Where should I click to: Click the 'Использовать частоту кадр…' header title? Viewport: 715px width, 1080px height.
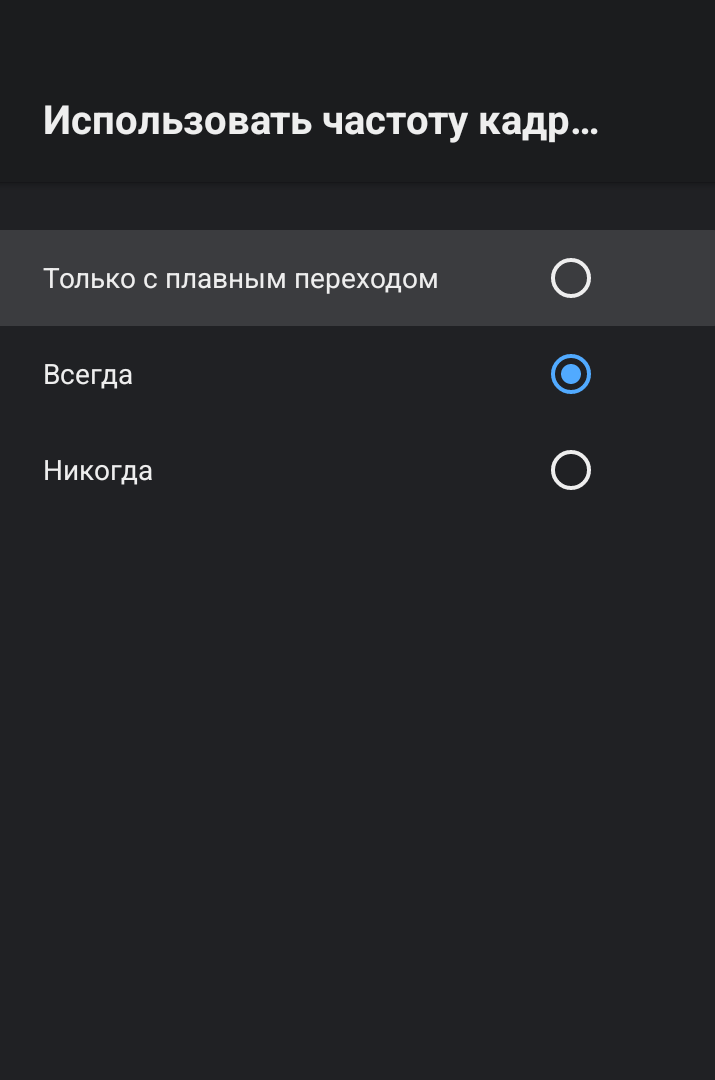[x=320, y=122]
